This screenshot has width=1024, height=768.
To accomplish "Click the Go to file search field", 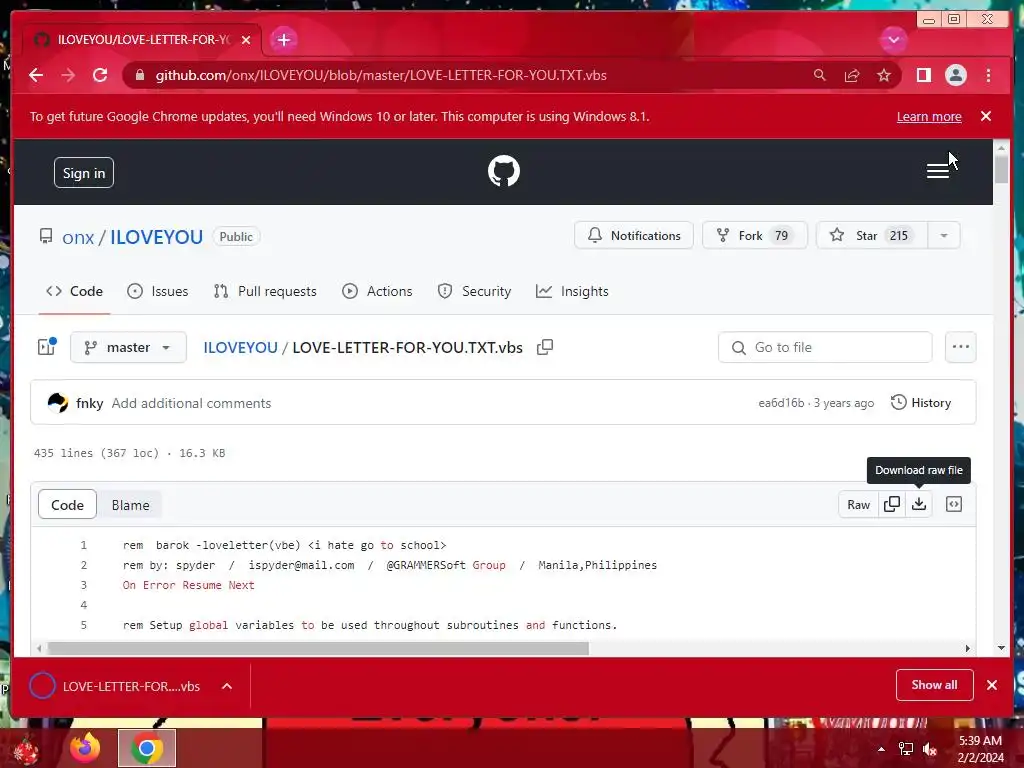I will pos(825,347).
